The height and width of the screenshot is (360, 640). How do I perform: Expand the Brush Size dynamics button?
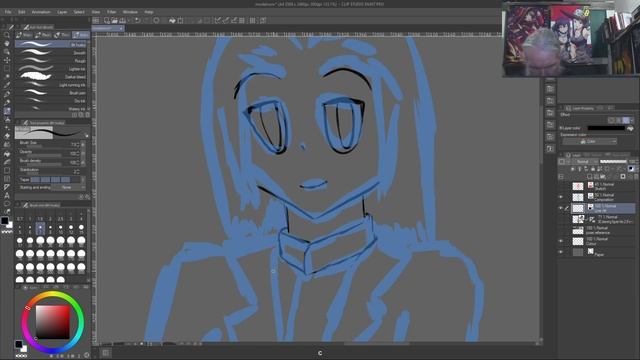[x=83, y=144]
